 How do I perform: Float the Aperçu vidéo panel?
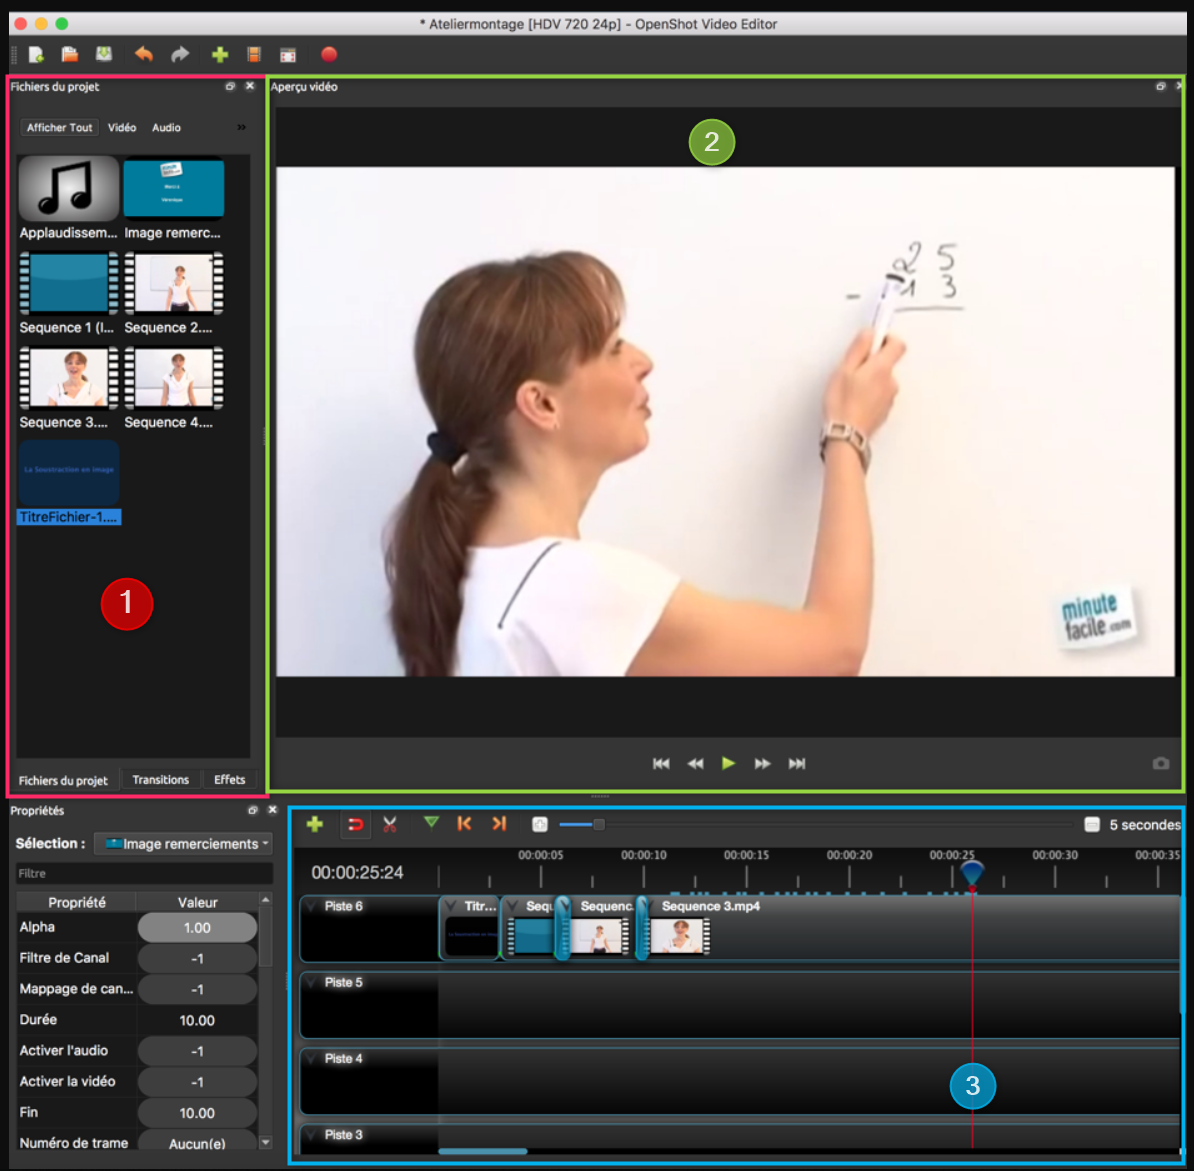[x=1160, y=86]
